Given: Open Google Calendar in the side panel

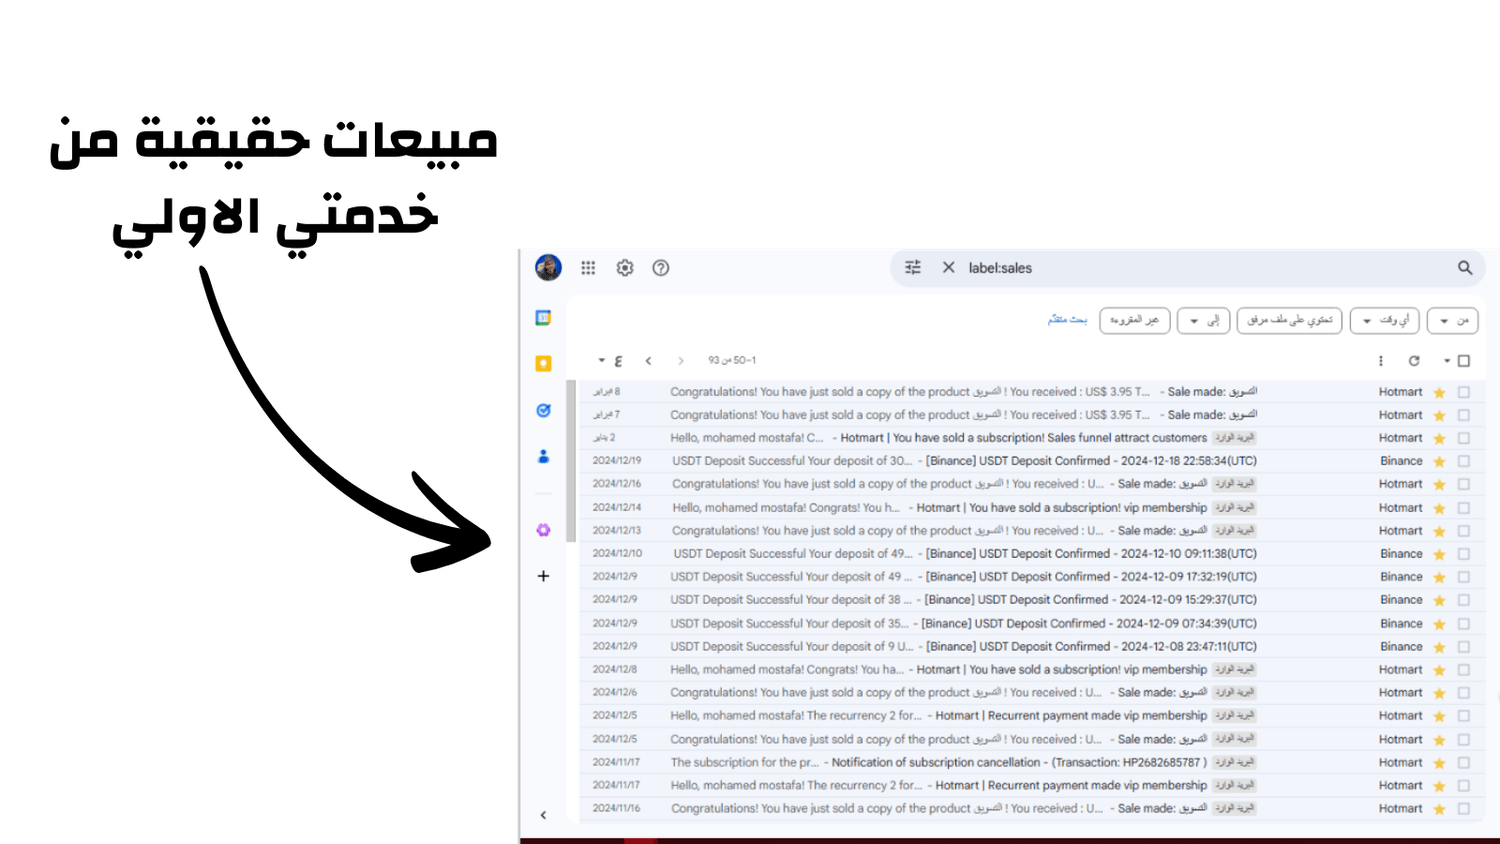Looking at the screenshot, I should [543, 318].
